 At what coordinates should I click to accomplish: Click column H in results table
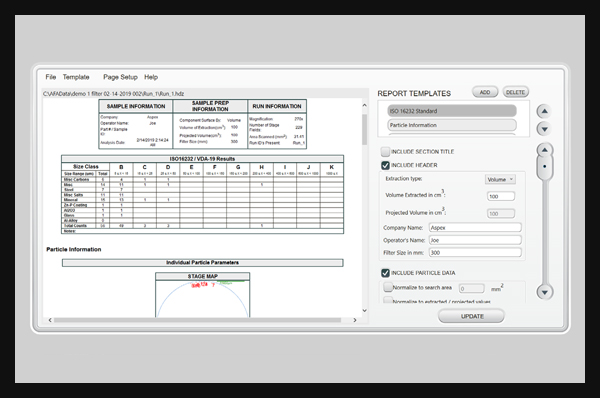pyautogui.click(x=261, y=167)
